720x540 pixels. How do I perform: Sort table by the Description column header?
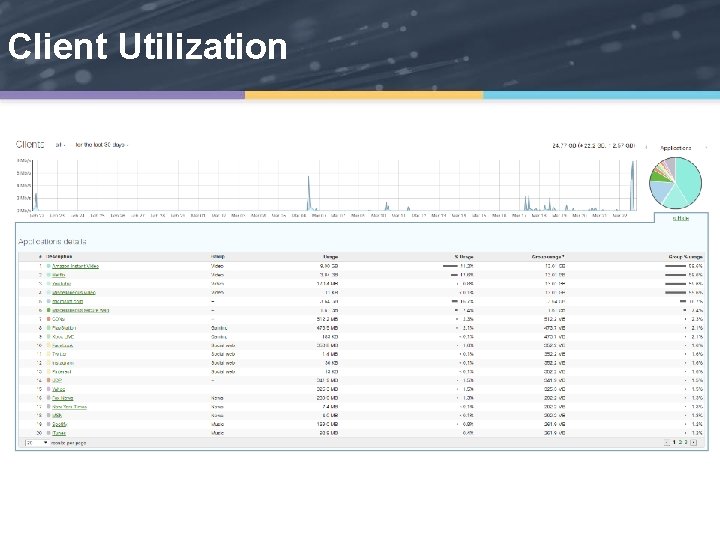(59, 256)
